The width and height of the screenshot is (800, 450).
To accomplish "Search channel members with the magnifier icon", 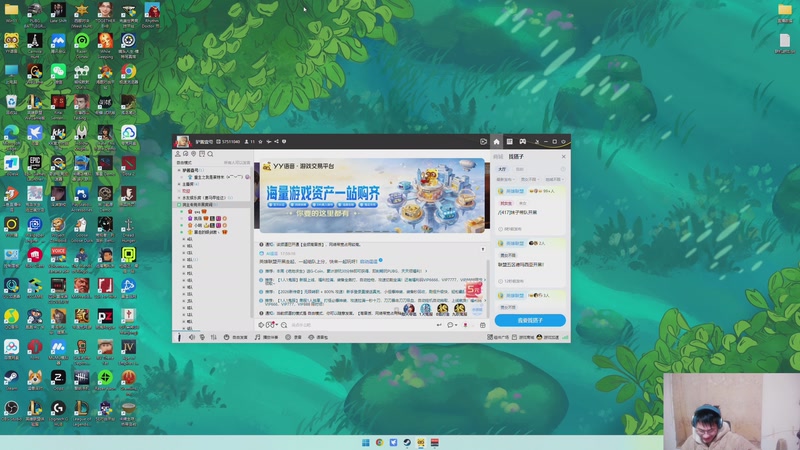I will (x=210, y=154).
